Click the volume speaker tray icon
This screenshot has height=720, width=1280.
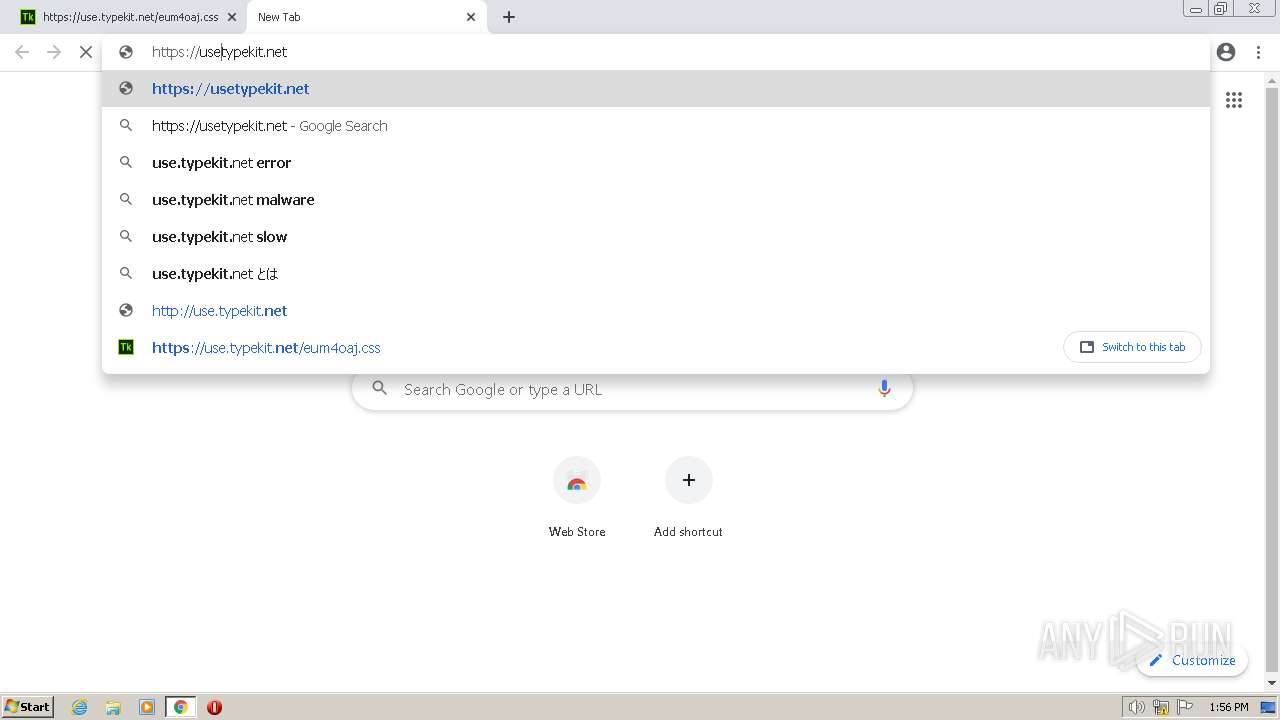coord(1137,707)
